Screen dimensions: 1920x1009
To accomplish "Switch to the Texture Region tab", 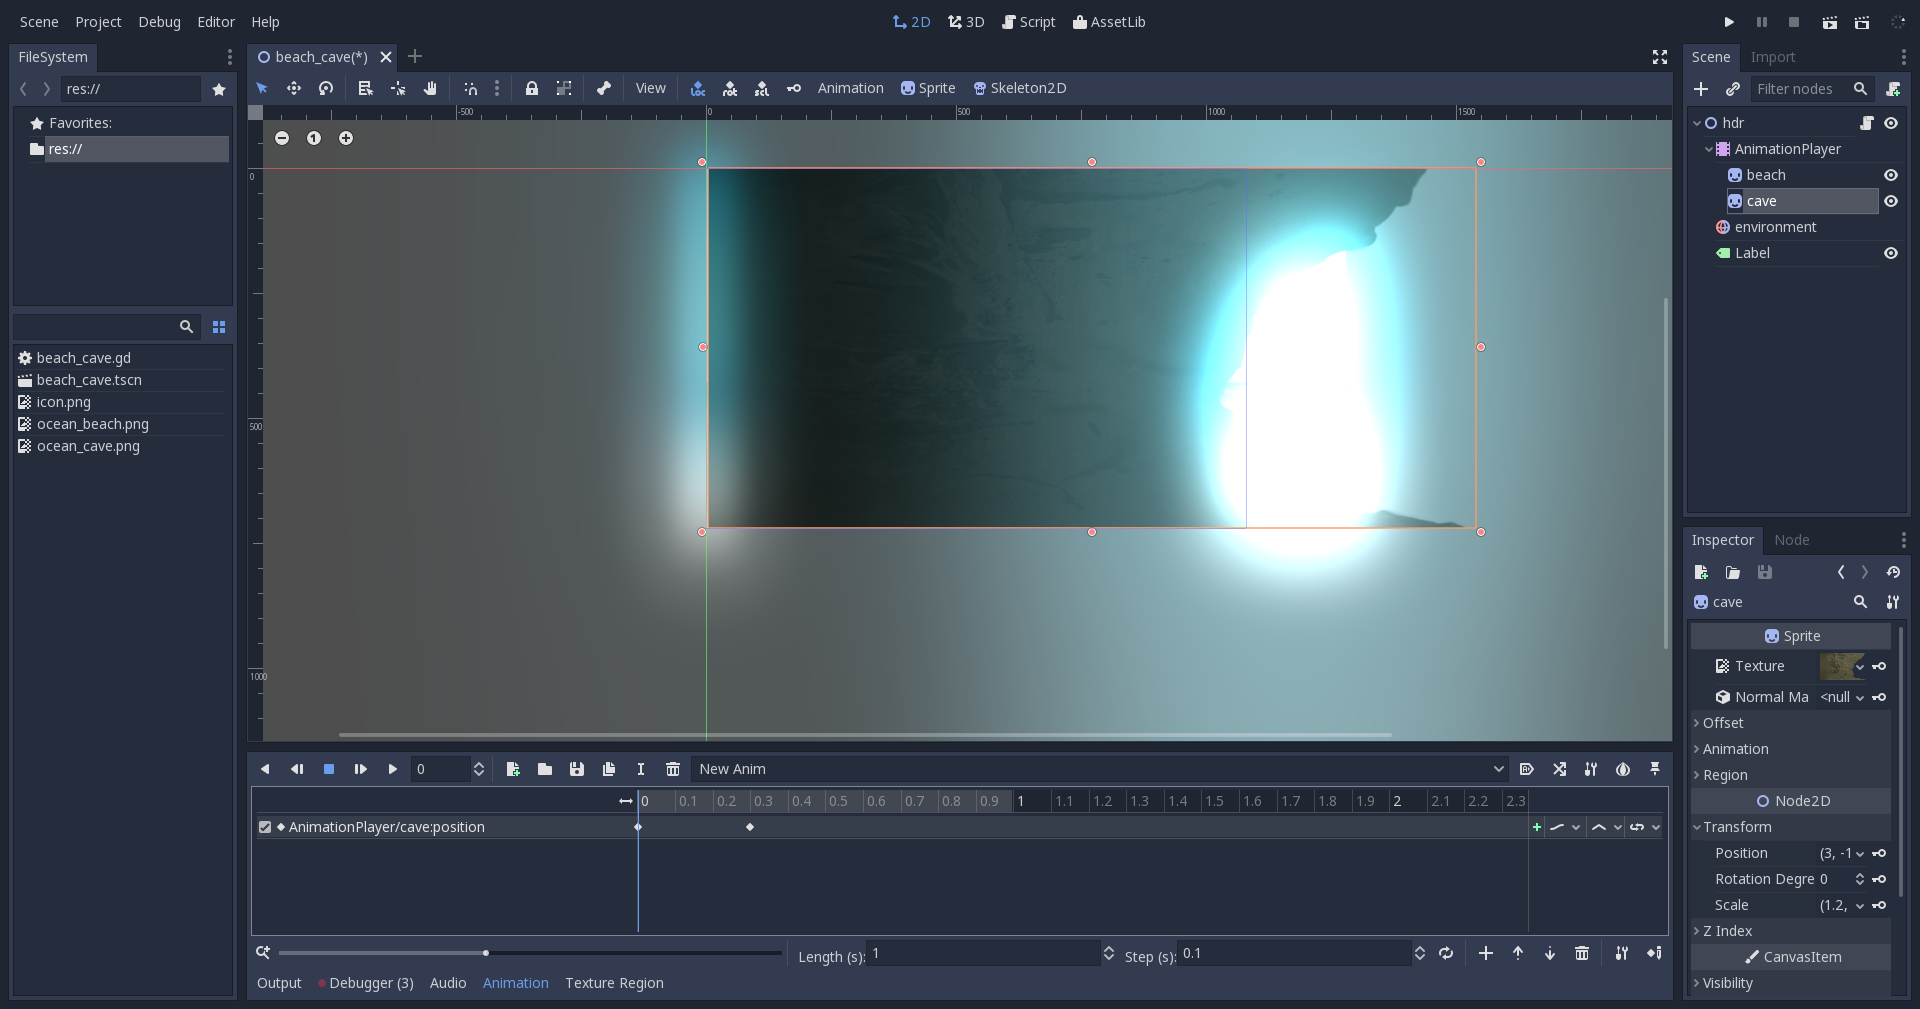I will pyautogui.click(x=614, y=983).
